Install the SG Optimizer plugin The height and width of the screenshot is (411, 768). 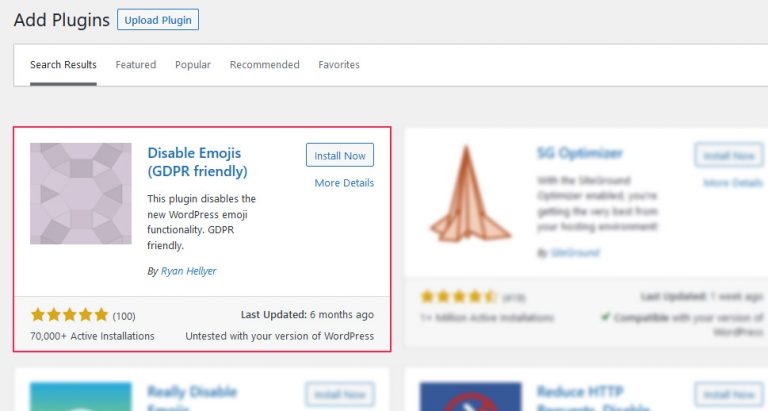729,155
